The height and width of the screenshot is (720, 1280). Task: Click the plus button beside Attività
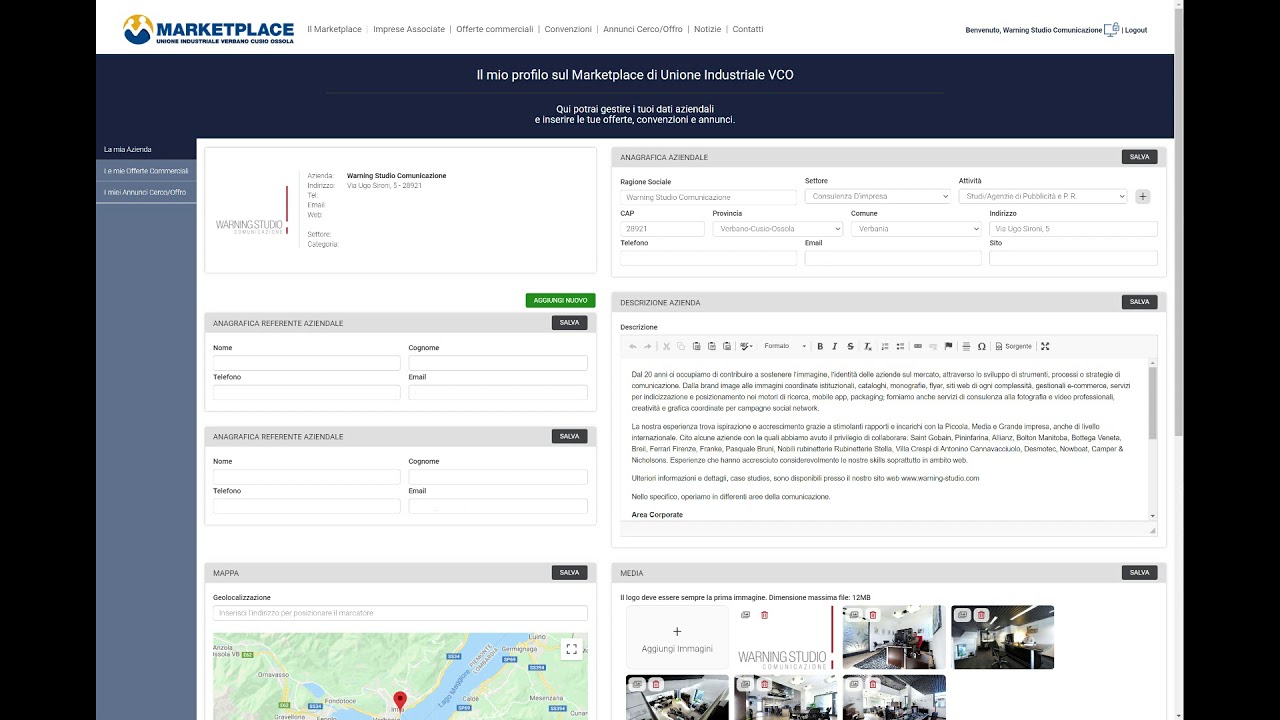(1143, 197)
